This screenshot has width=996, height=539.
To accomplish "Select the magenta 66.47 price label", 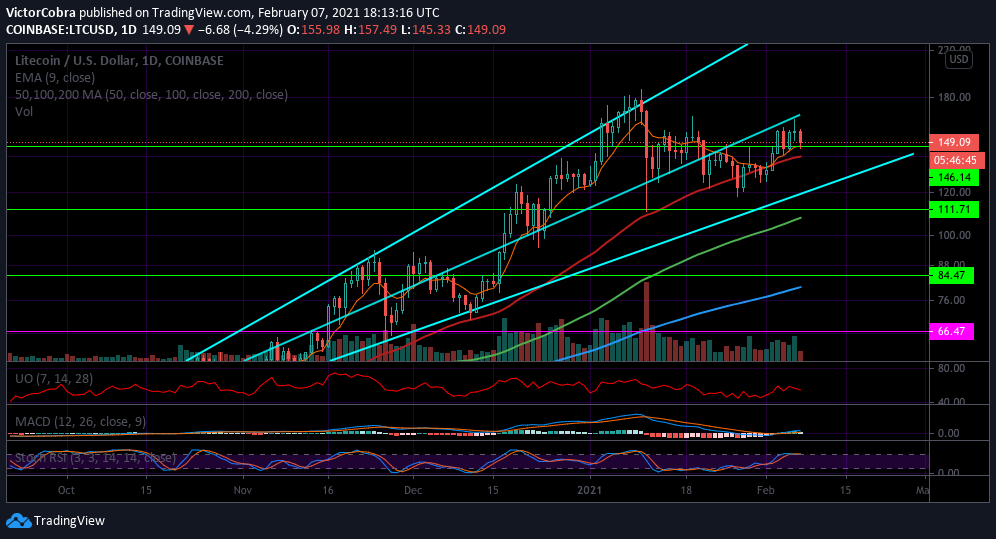I will 951,331.
